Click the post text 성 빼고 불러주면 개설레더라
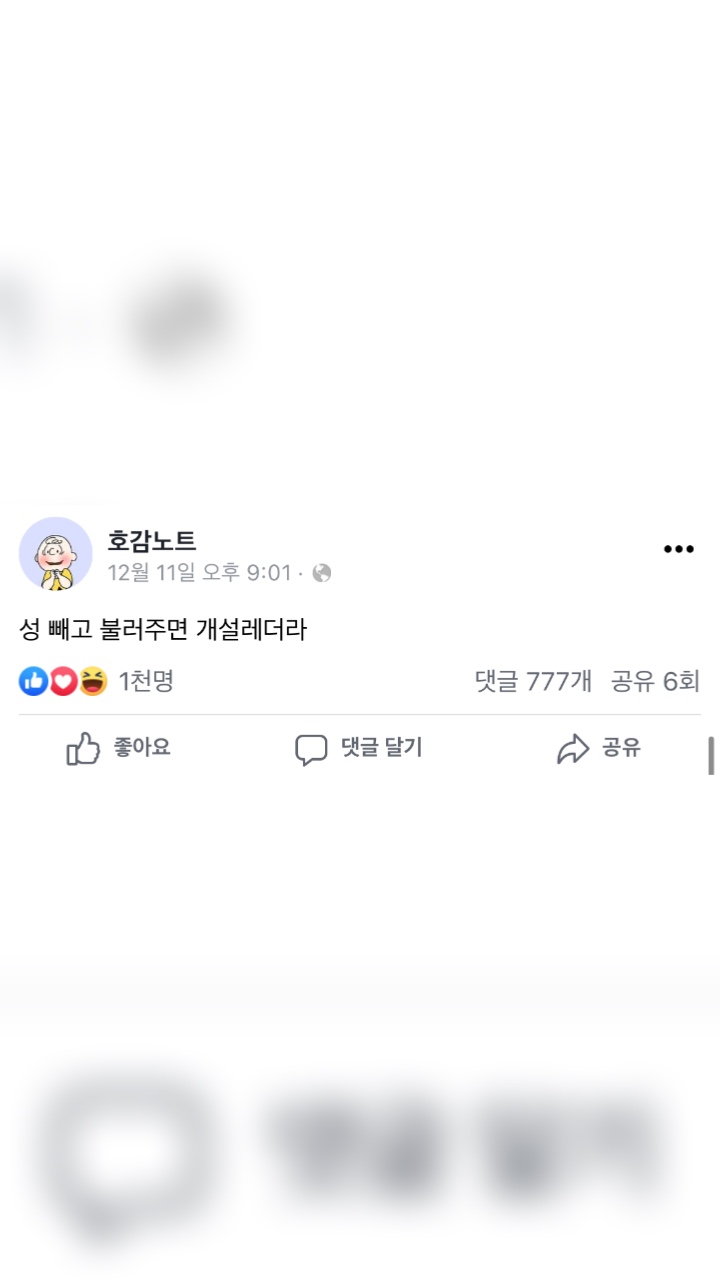Screen dimensions: 720x1280 tap(163, 630)
